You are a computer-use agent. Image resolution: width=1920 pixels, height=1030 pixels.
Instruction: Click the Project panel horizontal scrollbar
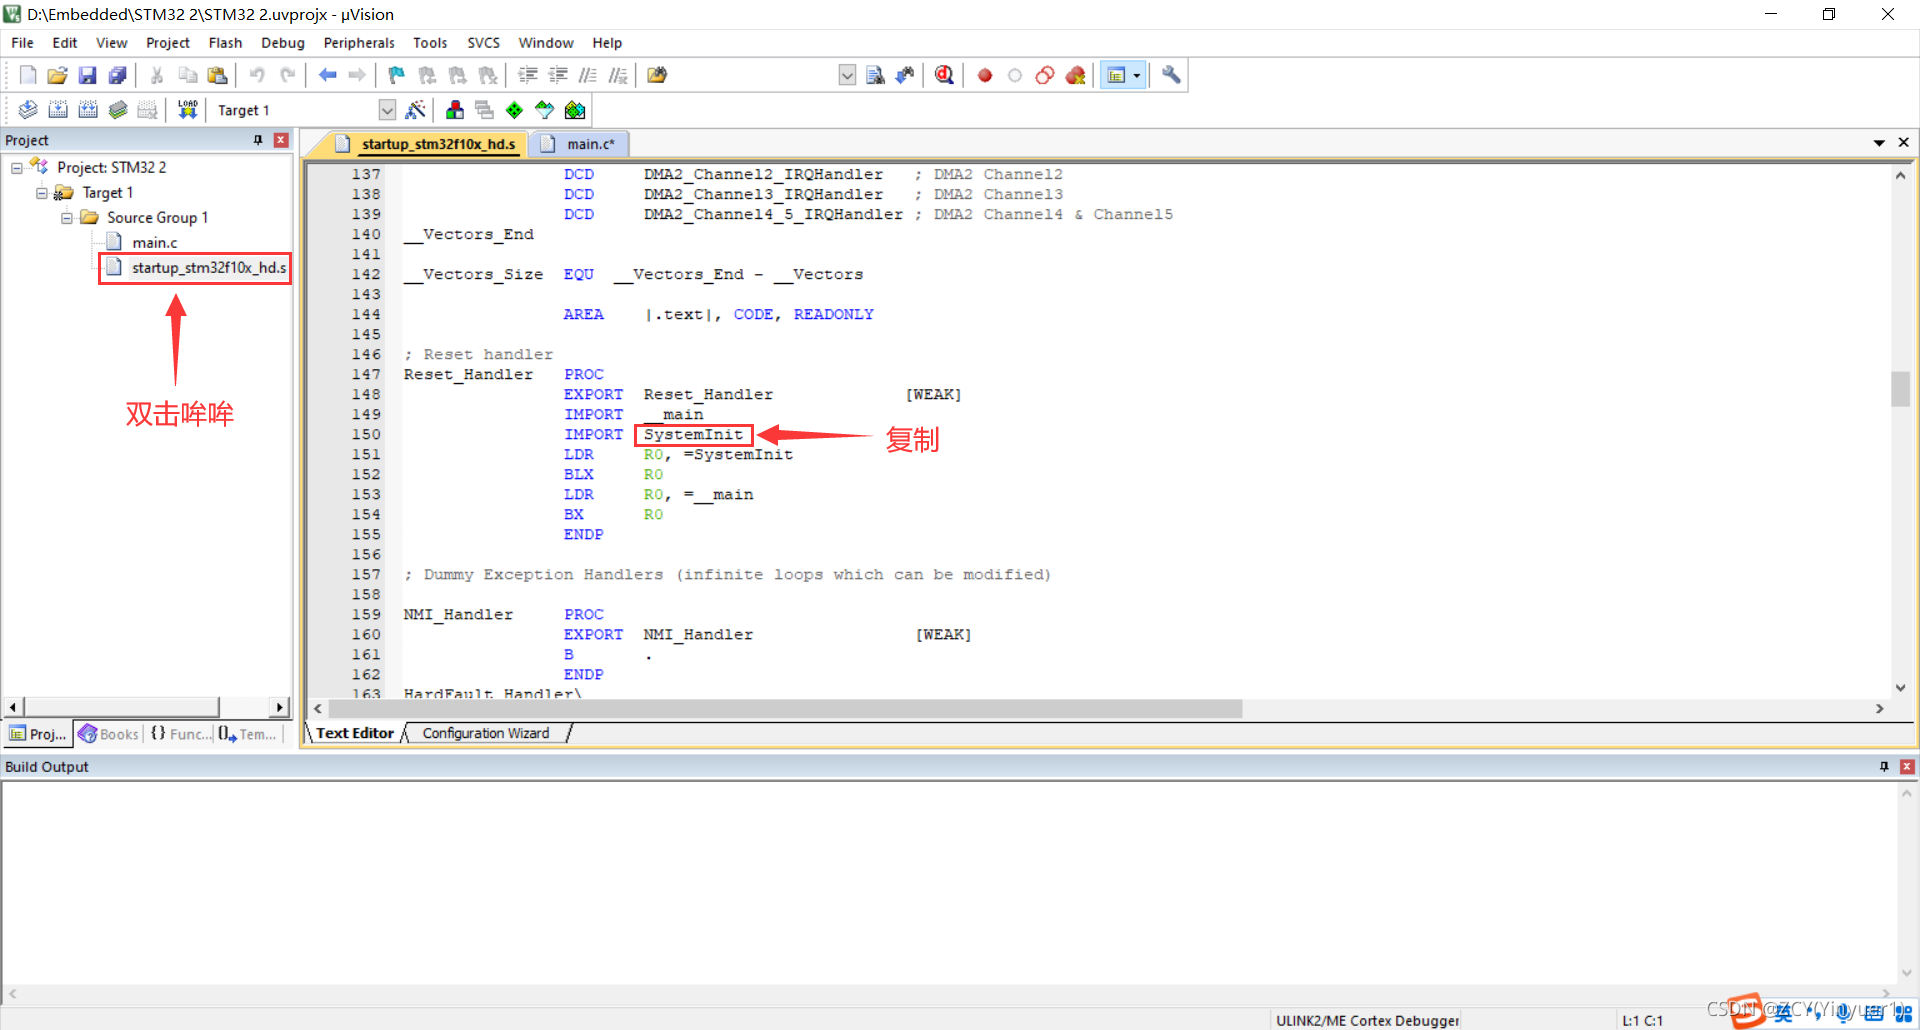pos(122,707)
